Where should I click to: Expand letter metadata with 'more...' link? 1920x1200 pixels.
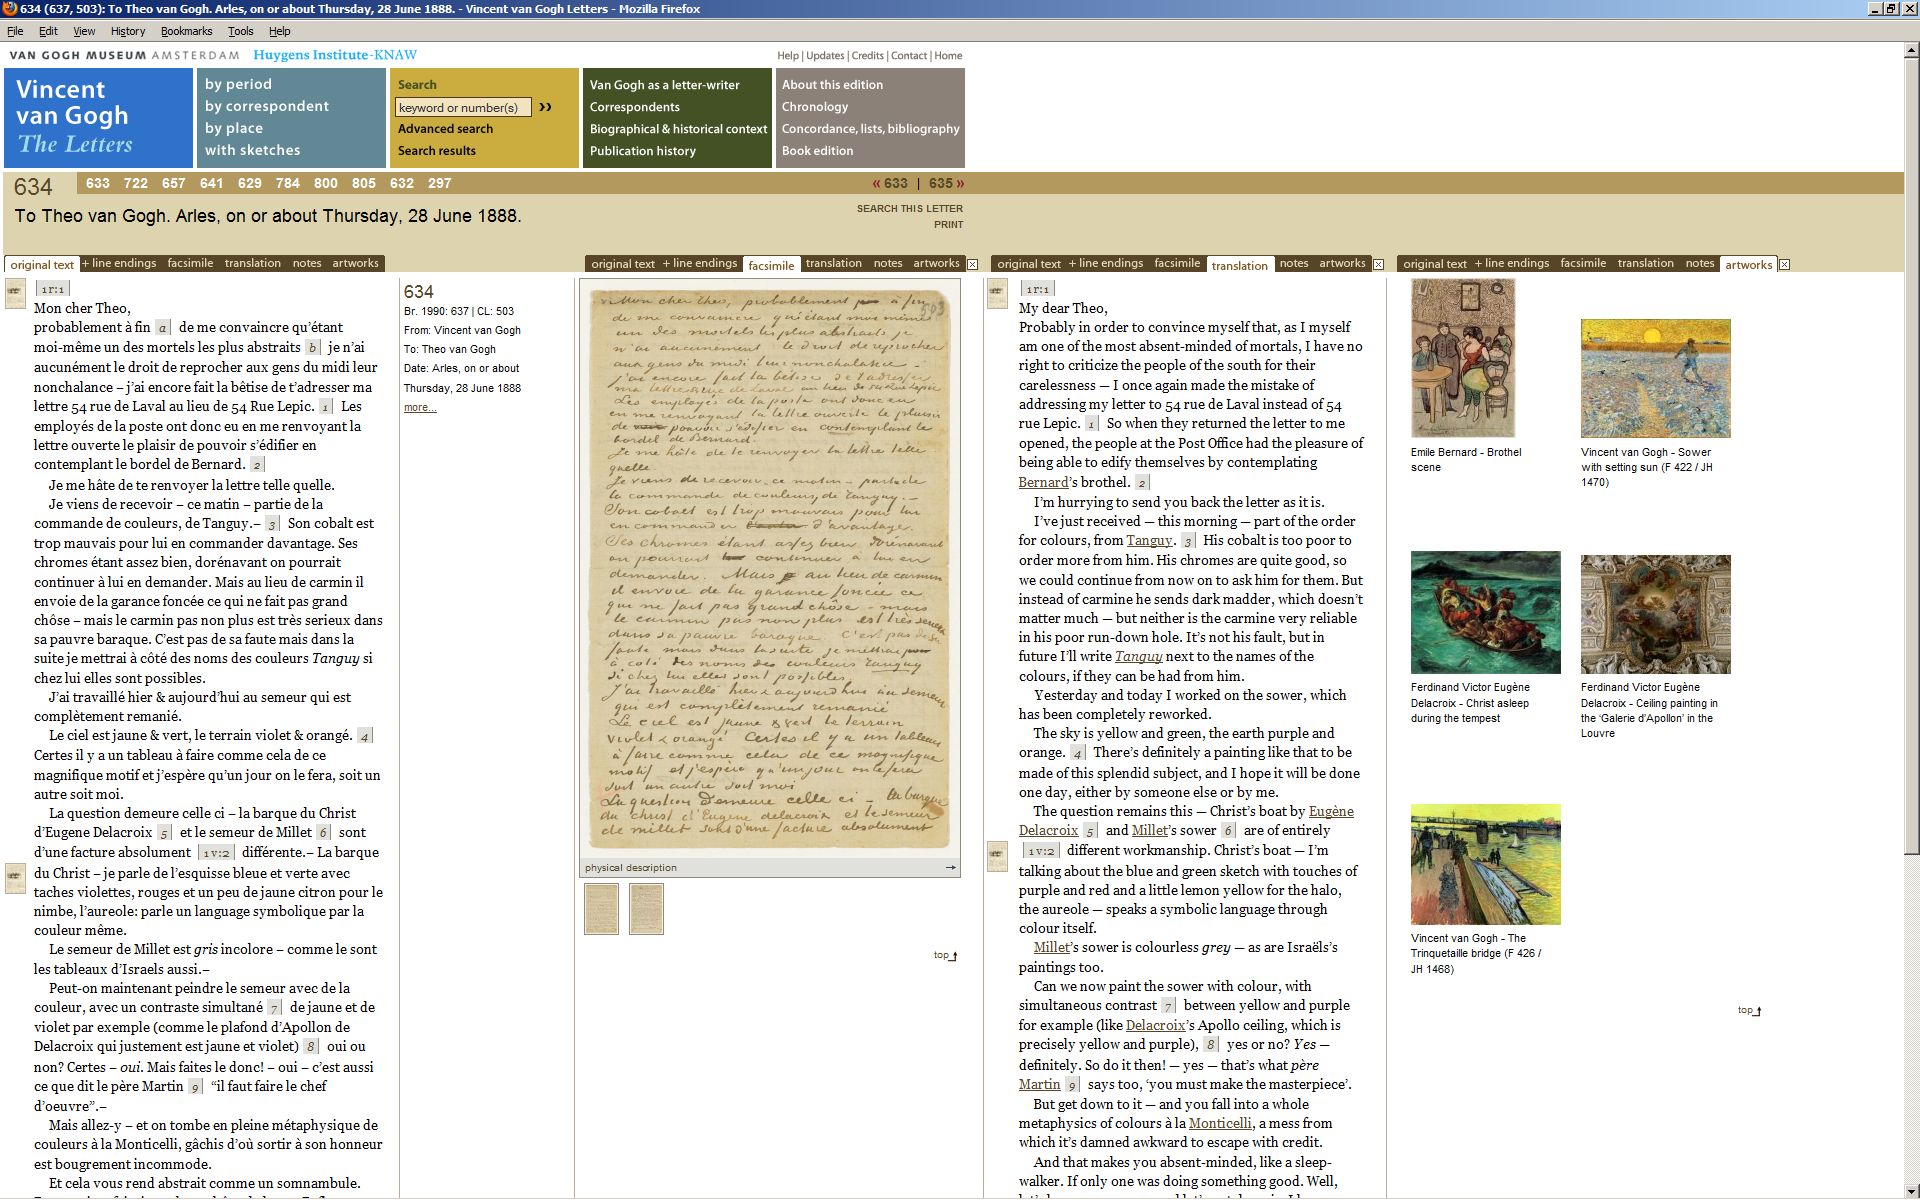(420, 407)
